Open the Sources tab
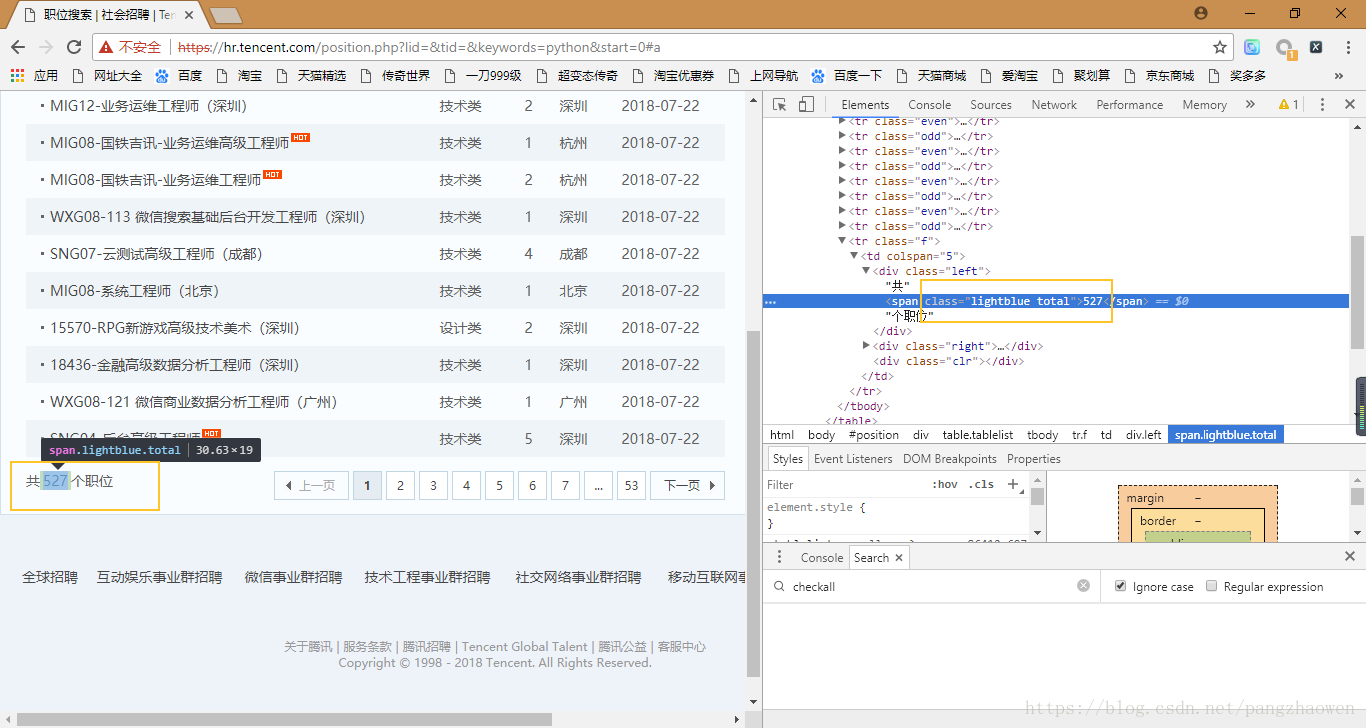 click(991, 104)
